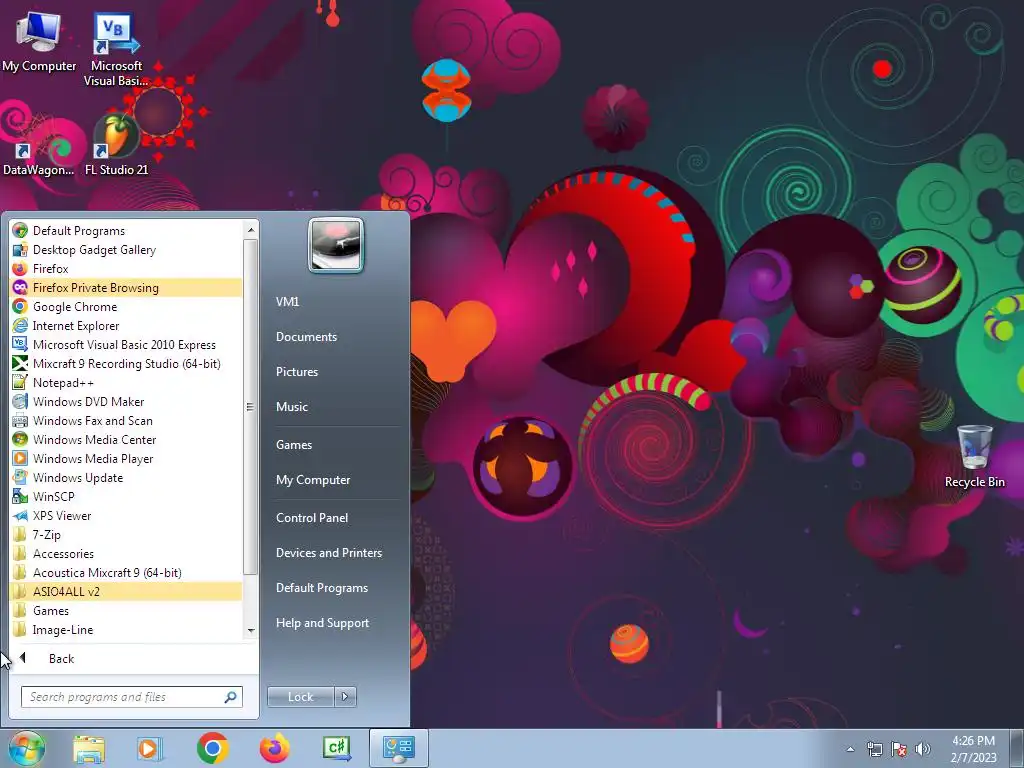1024x768 pixels.
Task: Open Google Chrome from the taskbar
Action: point(212,748)
